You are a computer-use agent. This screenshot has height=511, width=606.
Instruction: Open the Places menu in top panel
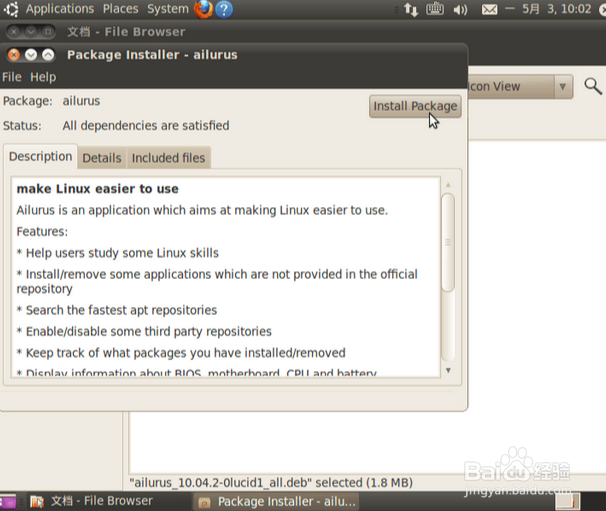120,9
